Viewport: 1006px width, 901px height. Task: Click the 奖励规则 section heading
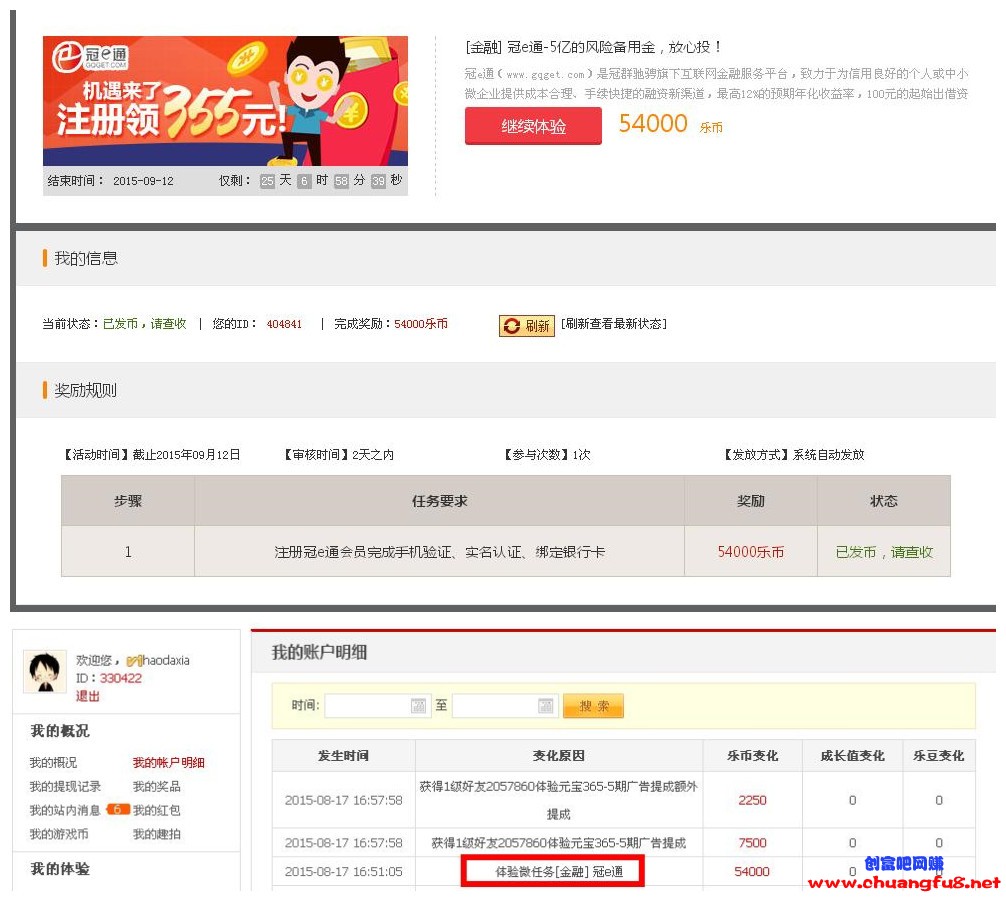click(x=85, y=390)
